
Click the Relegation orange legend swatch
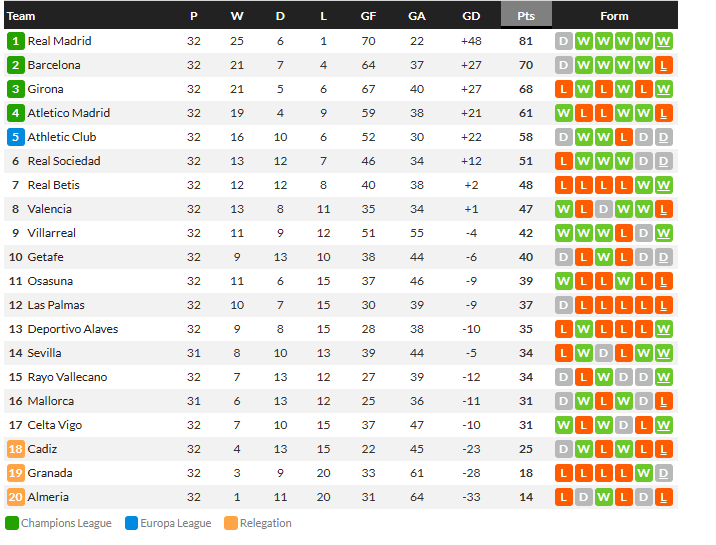coord(231,523)
